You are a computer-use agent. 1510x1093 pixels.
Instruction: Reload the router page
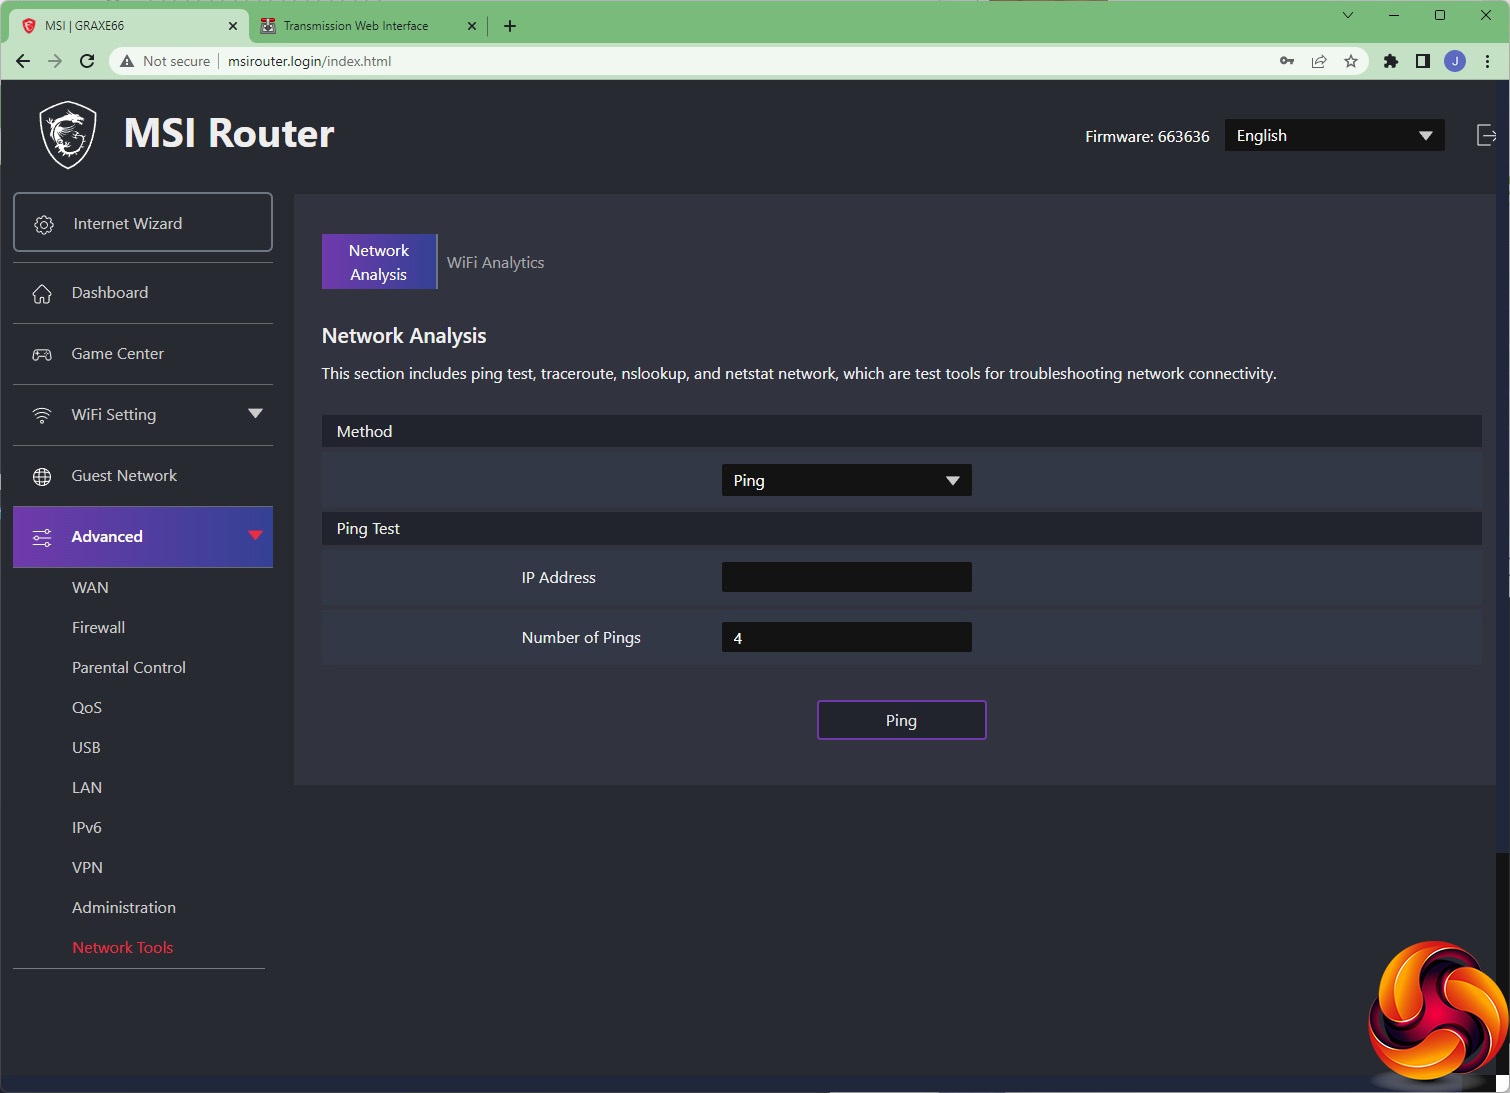[x=87, y=61]
